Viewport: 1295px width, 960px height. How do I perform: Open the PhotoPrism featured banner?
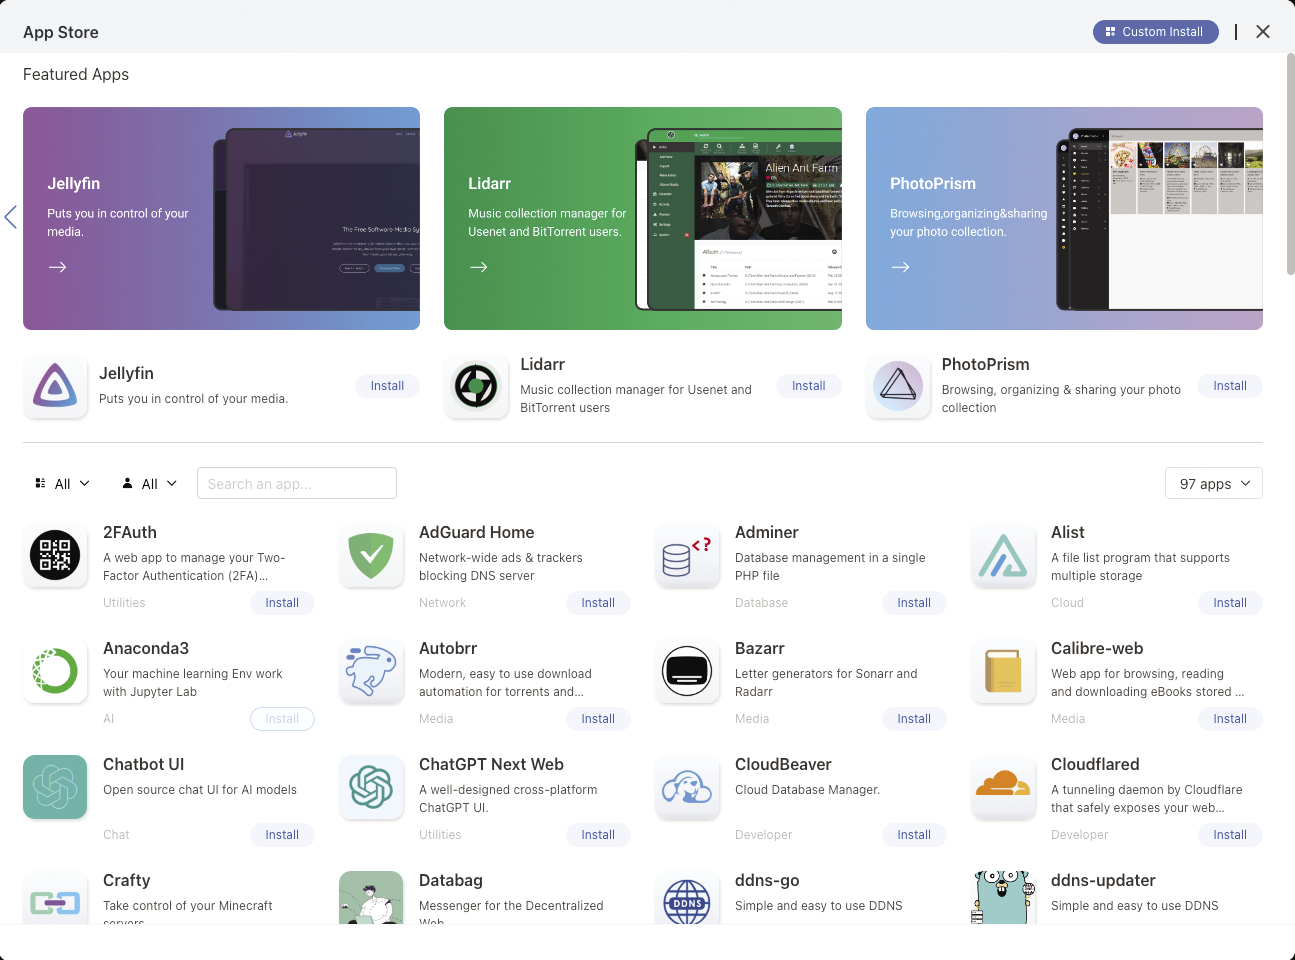1064,218
